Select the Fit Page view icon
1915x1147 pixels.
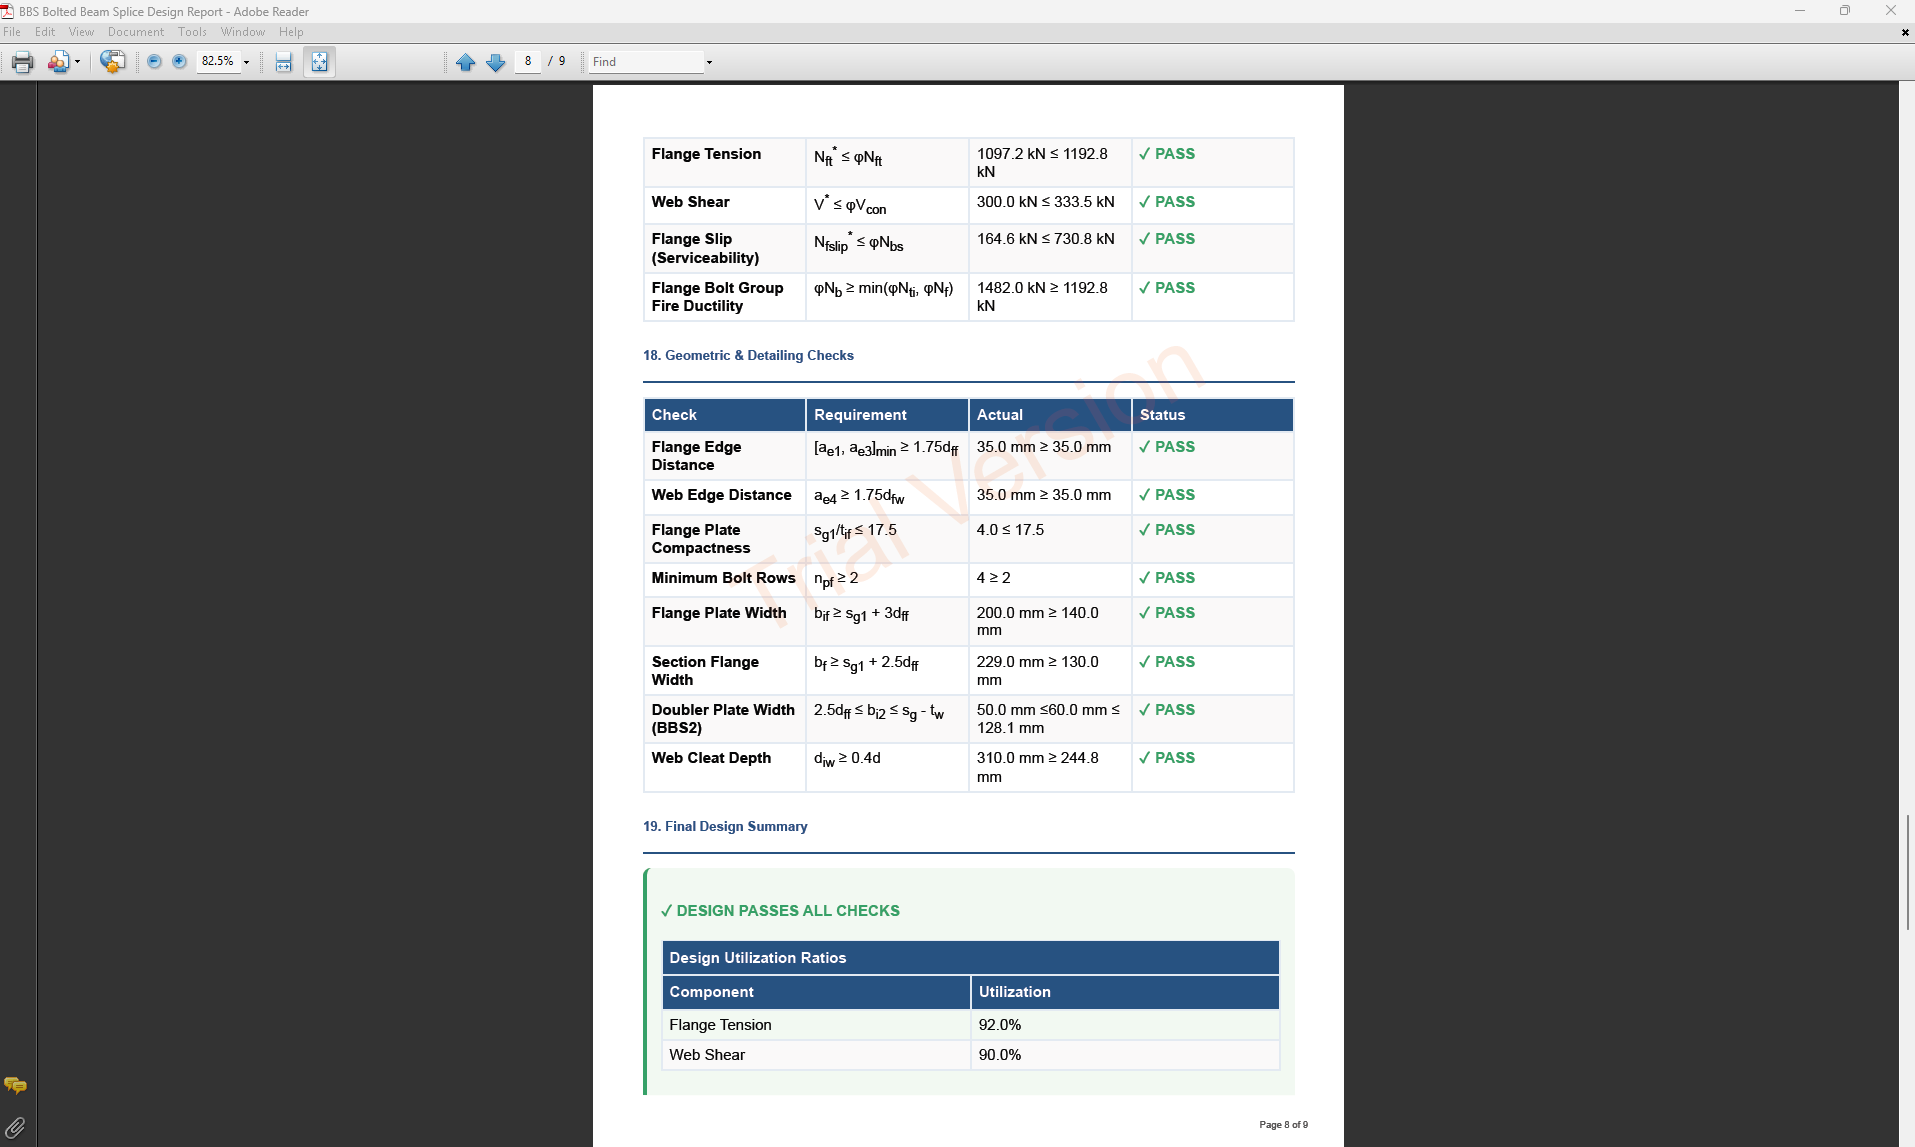point(318,61)
